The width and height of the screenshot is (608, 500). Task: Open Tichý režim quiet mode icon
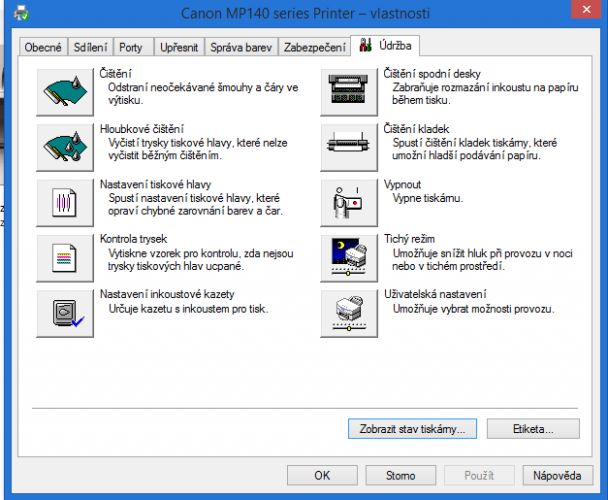[349, 258]
